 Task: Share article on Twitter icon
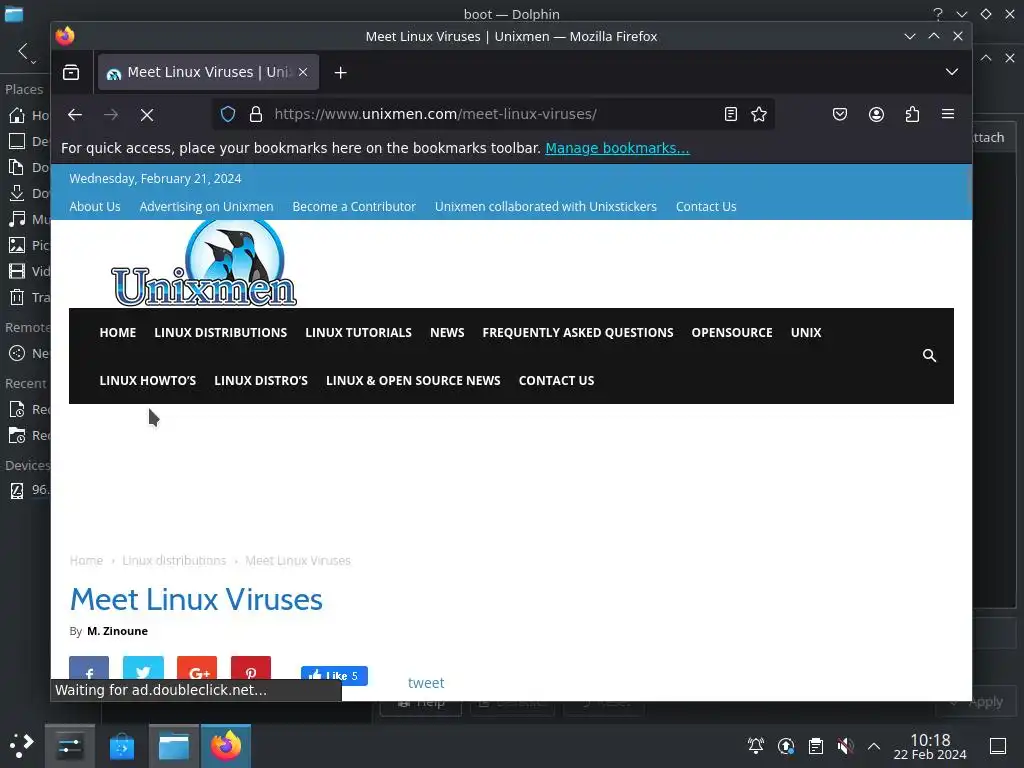pos(143,670)
